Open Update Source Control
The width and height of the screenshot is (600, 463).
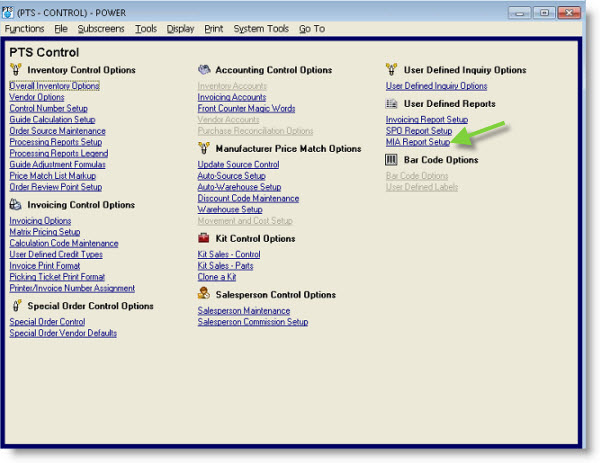(238, 165)
